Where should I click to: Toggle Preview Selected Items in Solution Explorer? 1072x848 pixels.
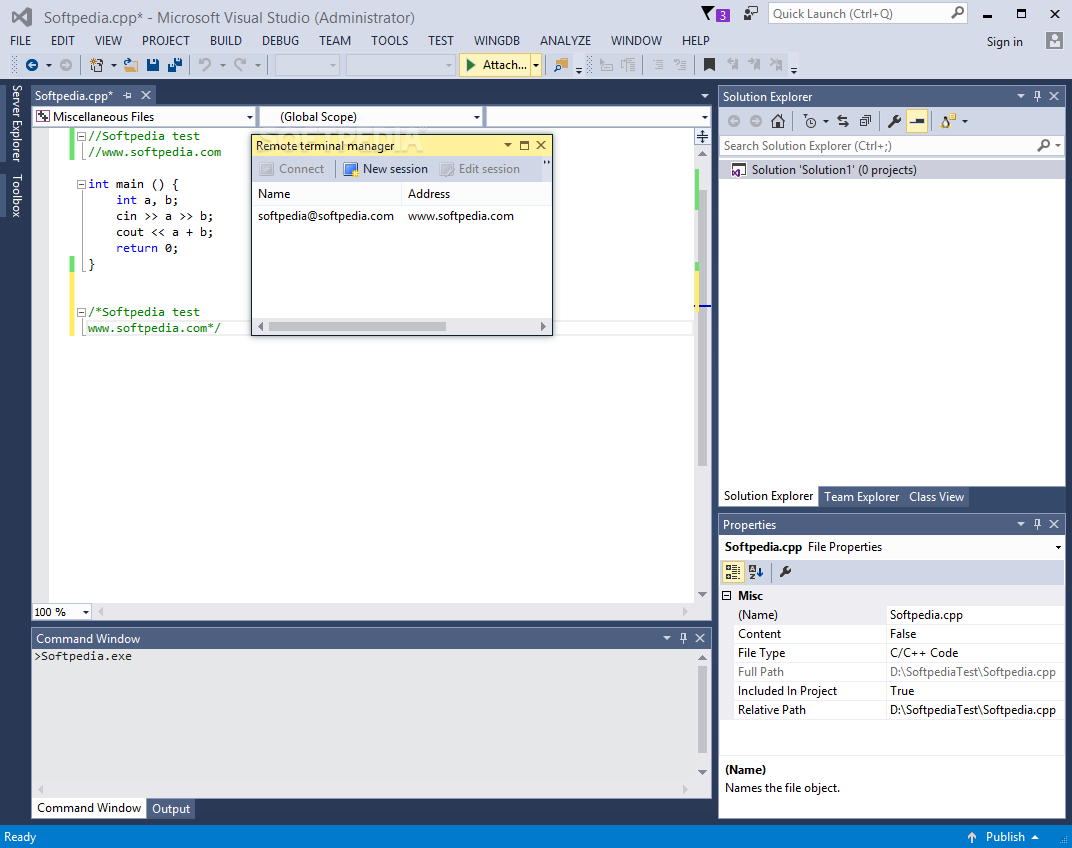[x=917, y=121]
